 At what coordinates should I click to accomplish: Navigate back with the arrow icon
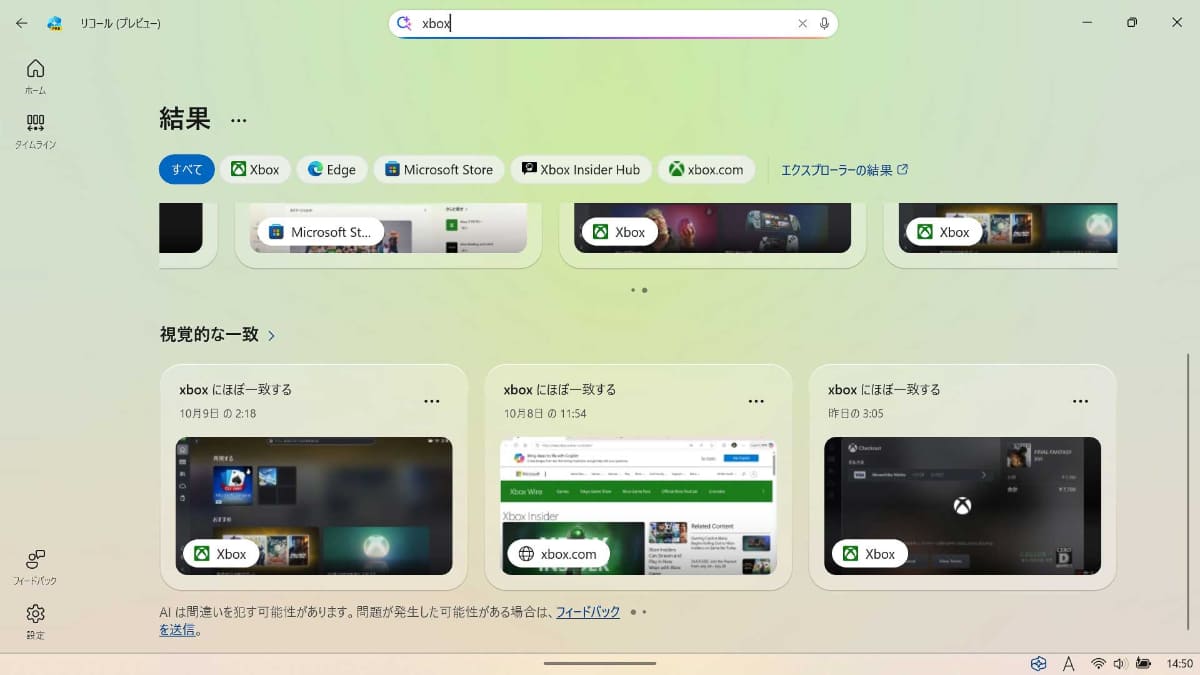(20, 22)
